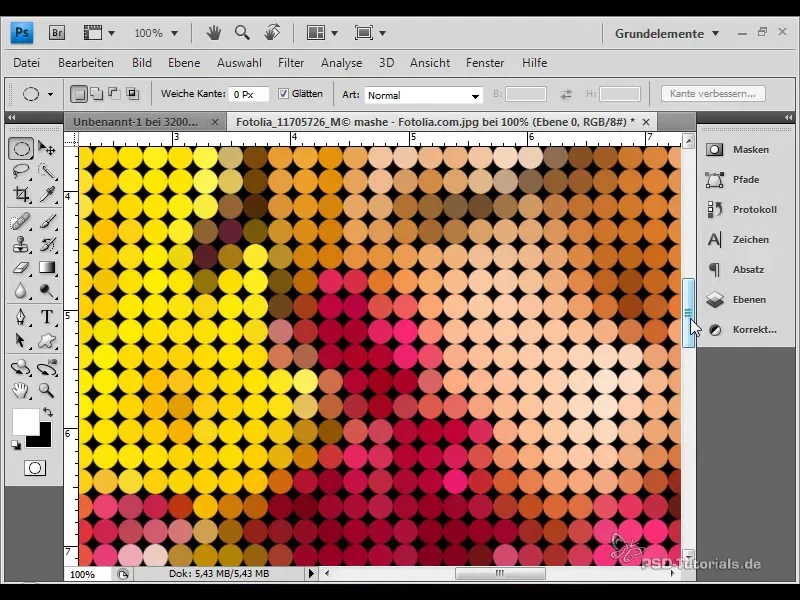
Task: Open the Ebene menu
Action: [x=184, y=63]
